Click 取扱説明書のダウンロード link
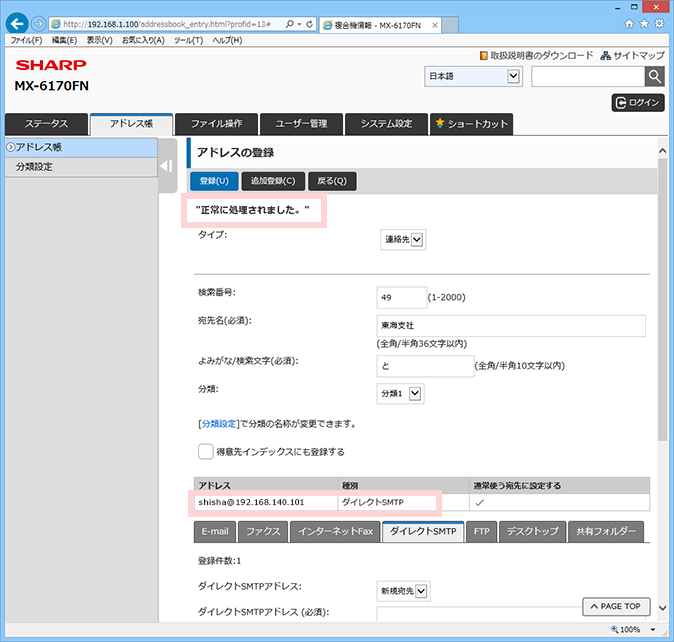The image size is (674, 642). [536, 55]
